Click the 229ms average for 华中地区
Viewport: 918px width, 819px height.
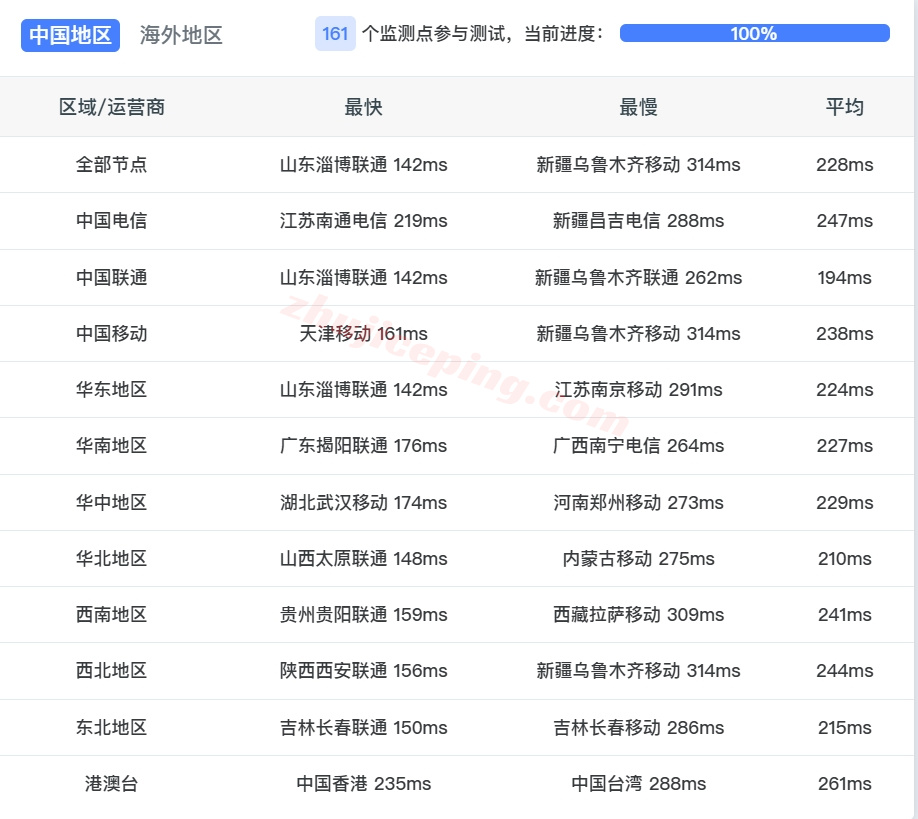tap(844, 502)
